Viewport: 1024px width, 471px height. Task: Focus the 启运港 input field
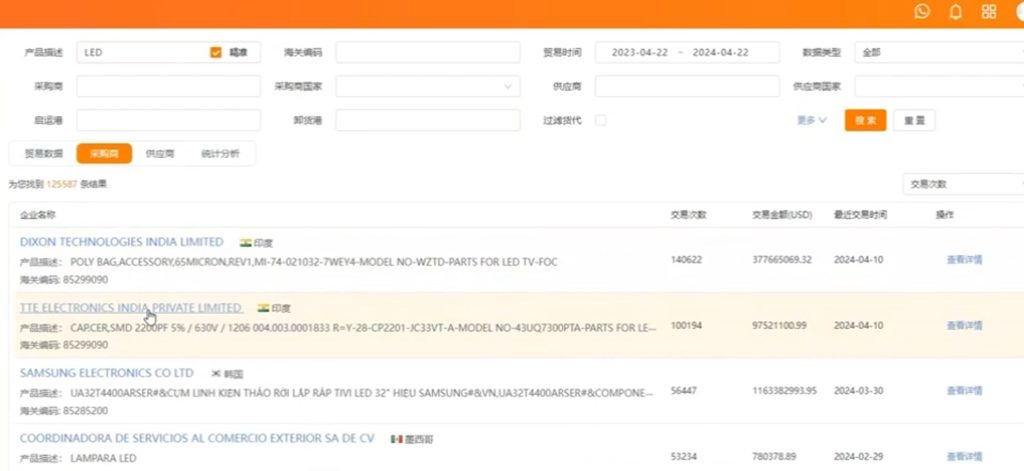168,120
